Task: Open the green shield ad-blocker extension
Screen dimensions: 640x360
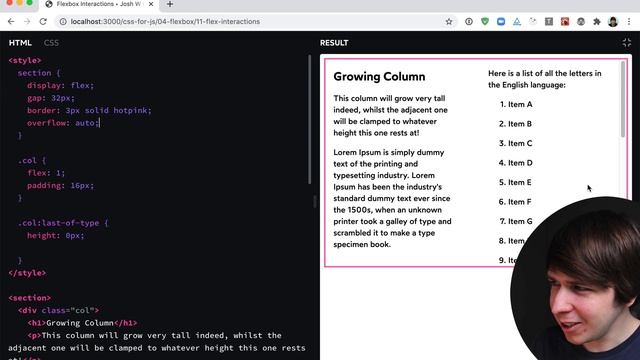Action: pos(485,22)
